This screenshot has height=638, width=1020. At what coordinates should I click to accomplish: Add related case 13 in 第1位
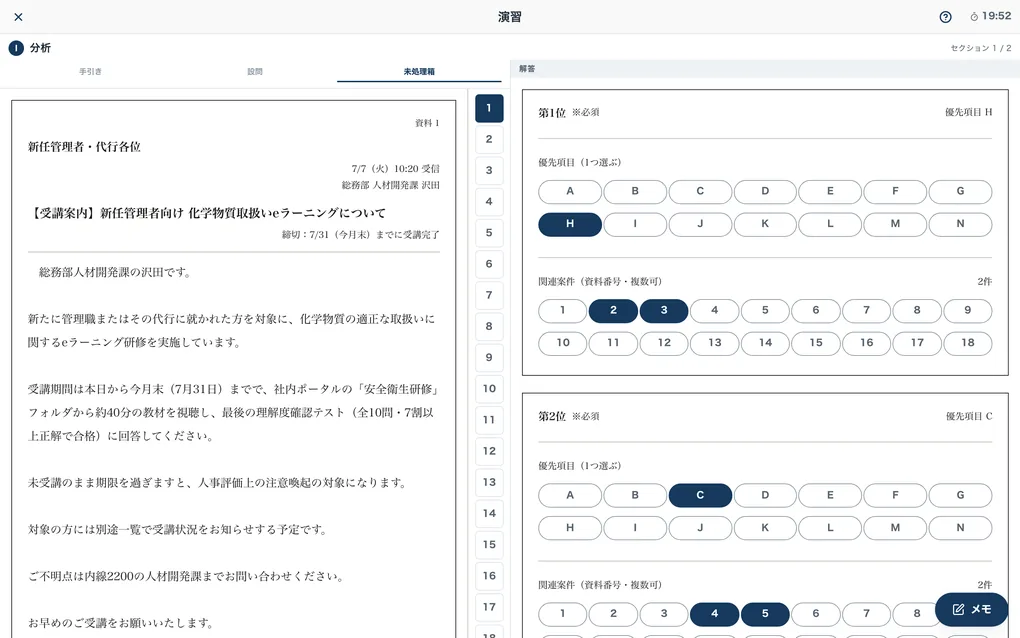tap(715, 343)
